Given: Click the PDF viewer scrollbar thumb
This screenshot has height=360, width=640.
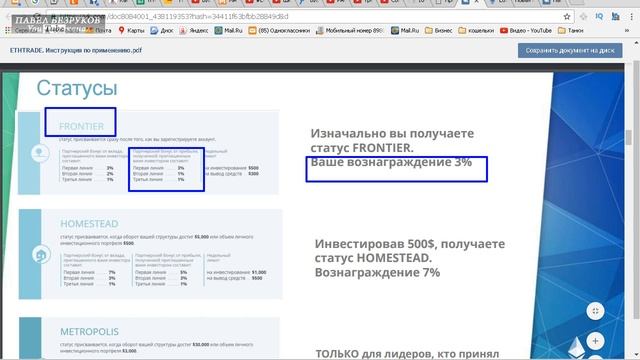Looking at the screenshot, I should pos(629,138).
